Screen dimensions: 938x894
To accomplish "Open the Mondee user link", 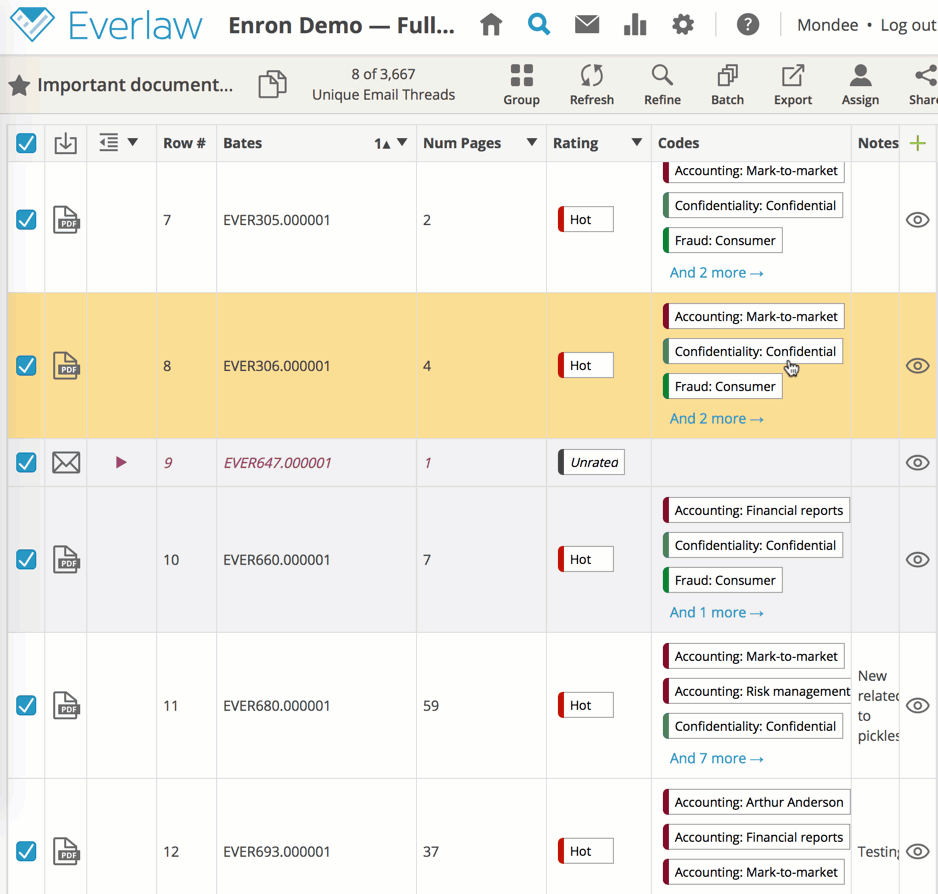I will 827,25.
